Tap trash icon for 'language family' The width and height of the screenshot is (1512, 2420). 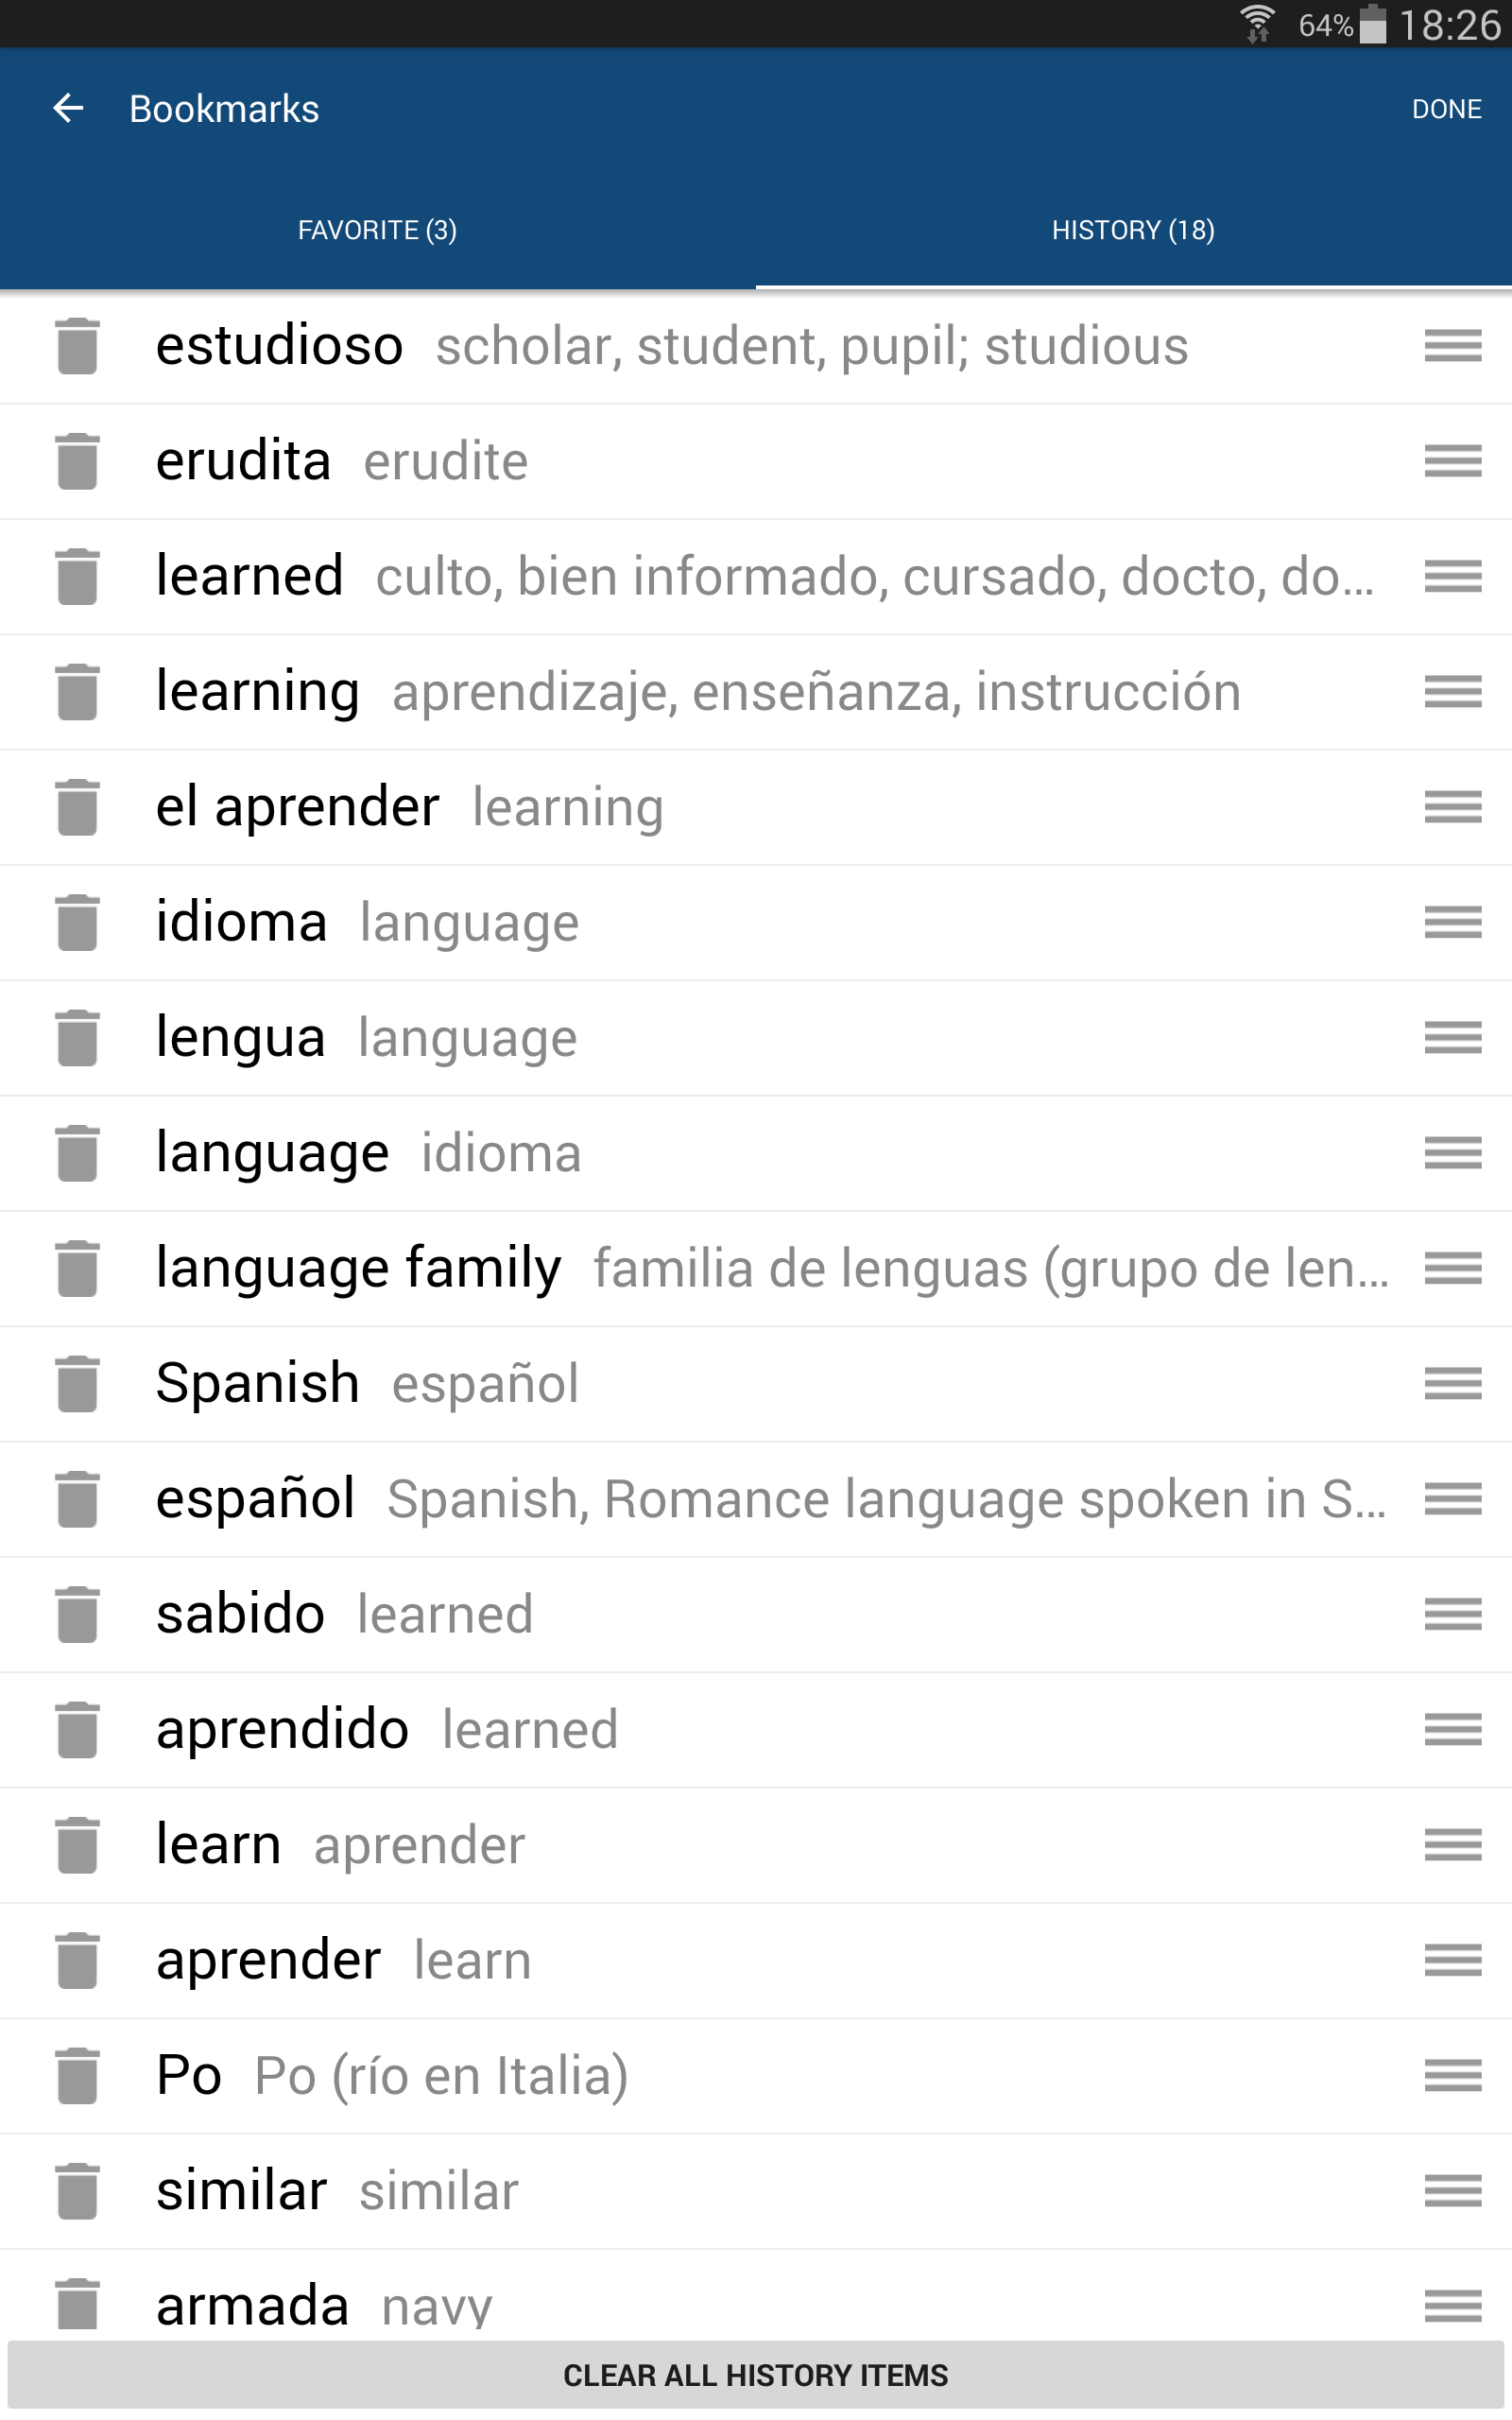click(x=77, y=1268)
